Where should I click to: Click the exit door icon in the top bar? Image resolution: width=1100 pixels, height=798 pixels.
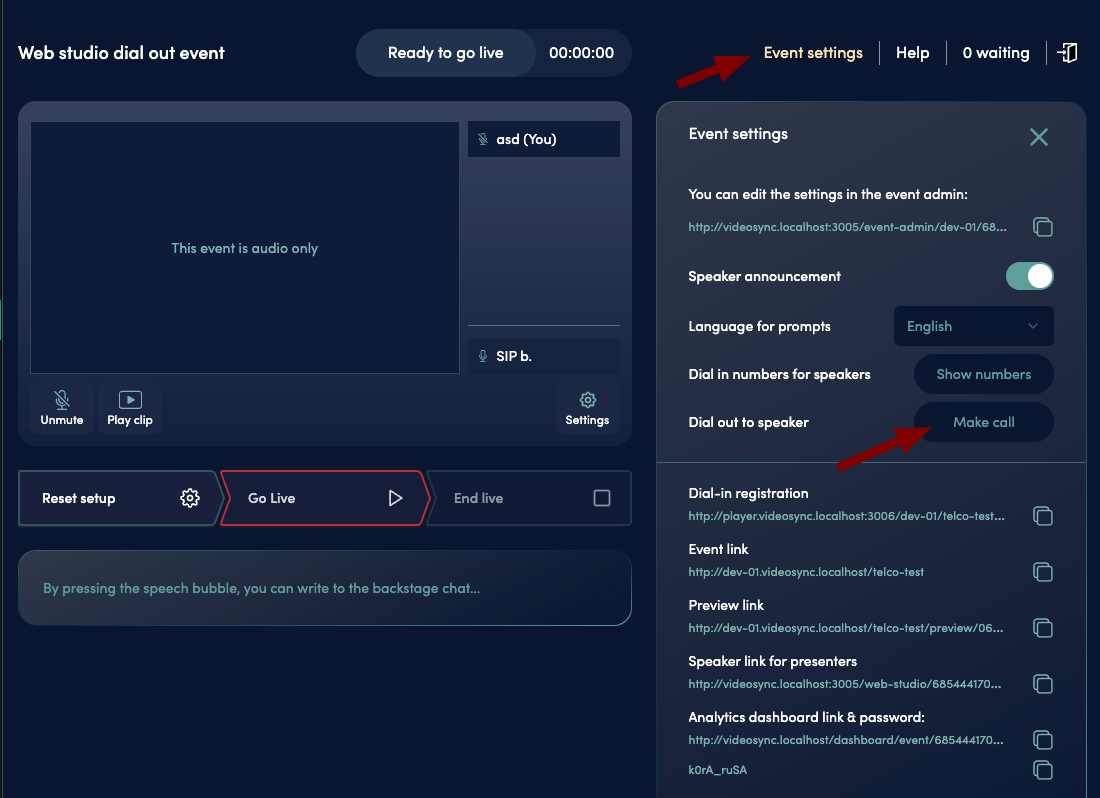click(1067, 52)
